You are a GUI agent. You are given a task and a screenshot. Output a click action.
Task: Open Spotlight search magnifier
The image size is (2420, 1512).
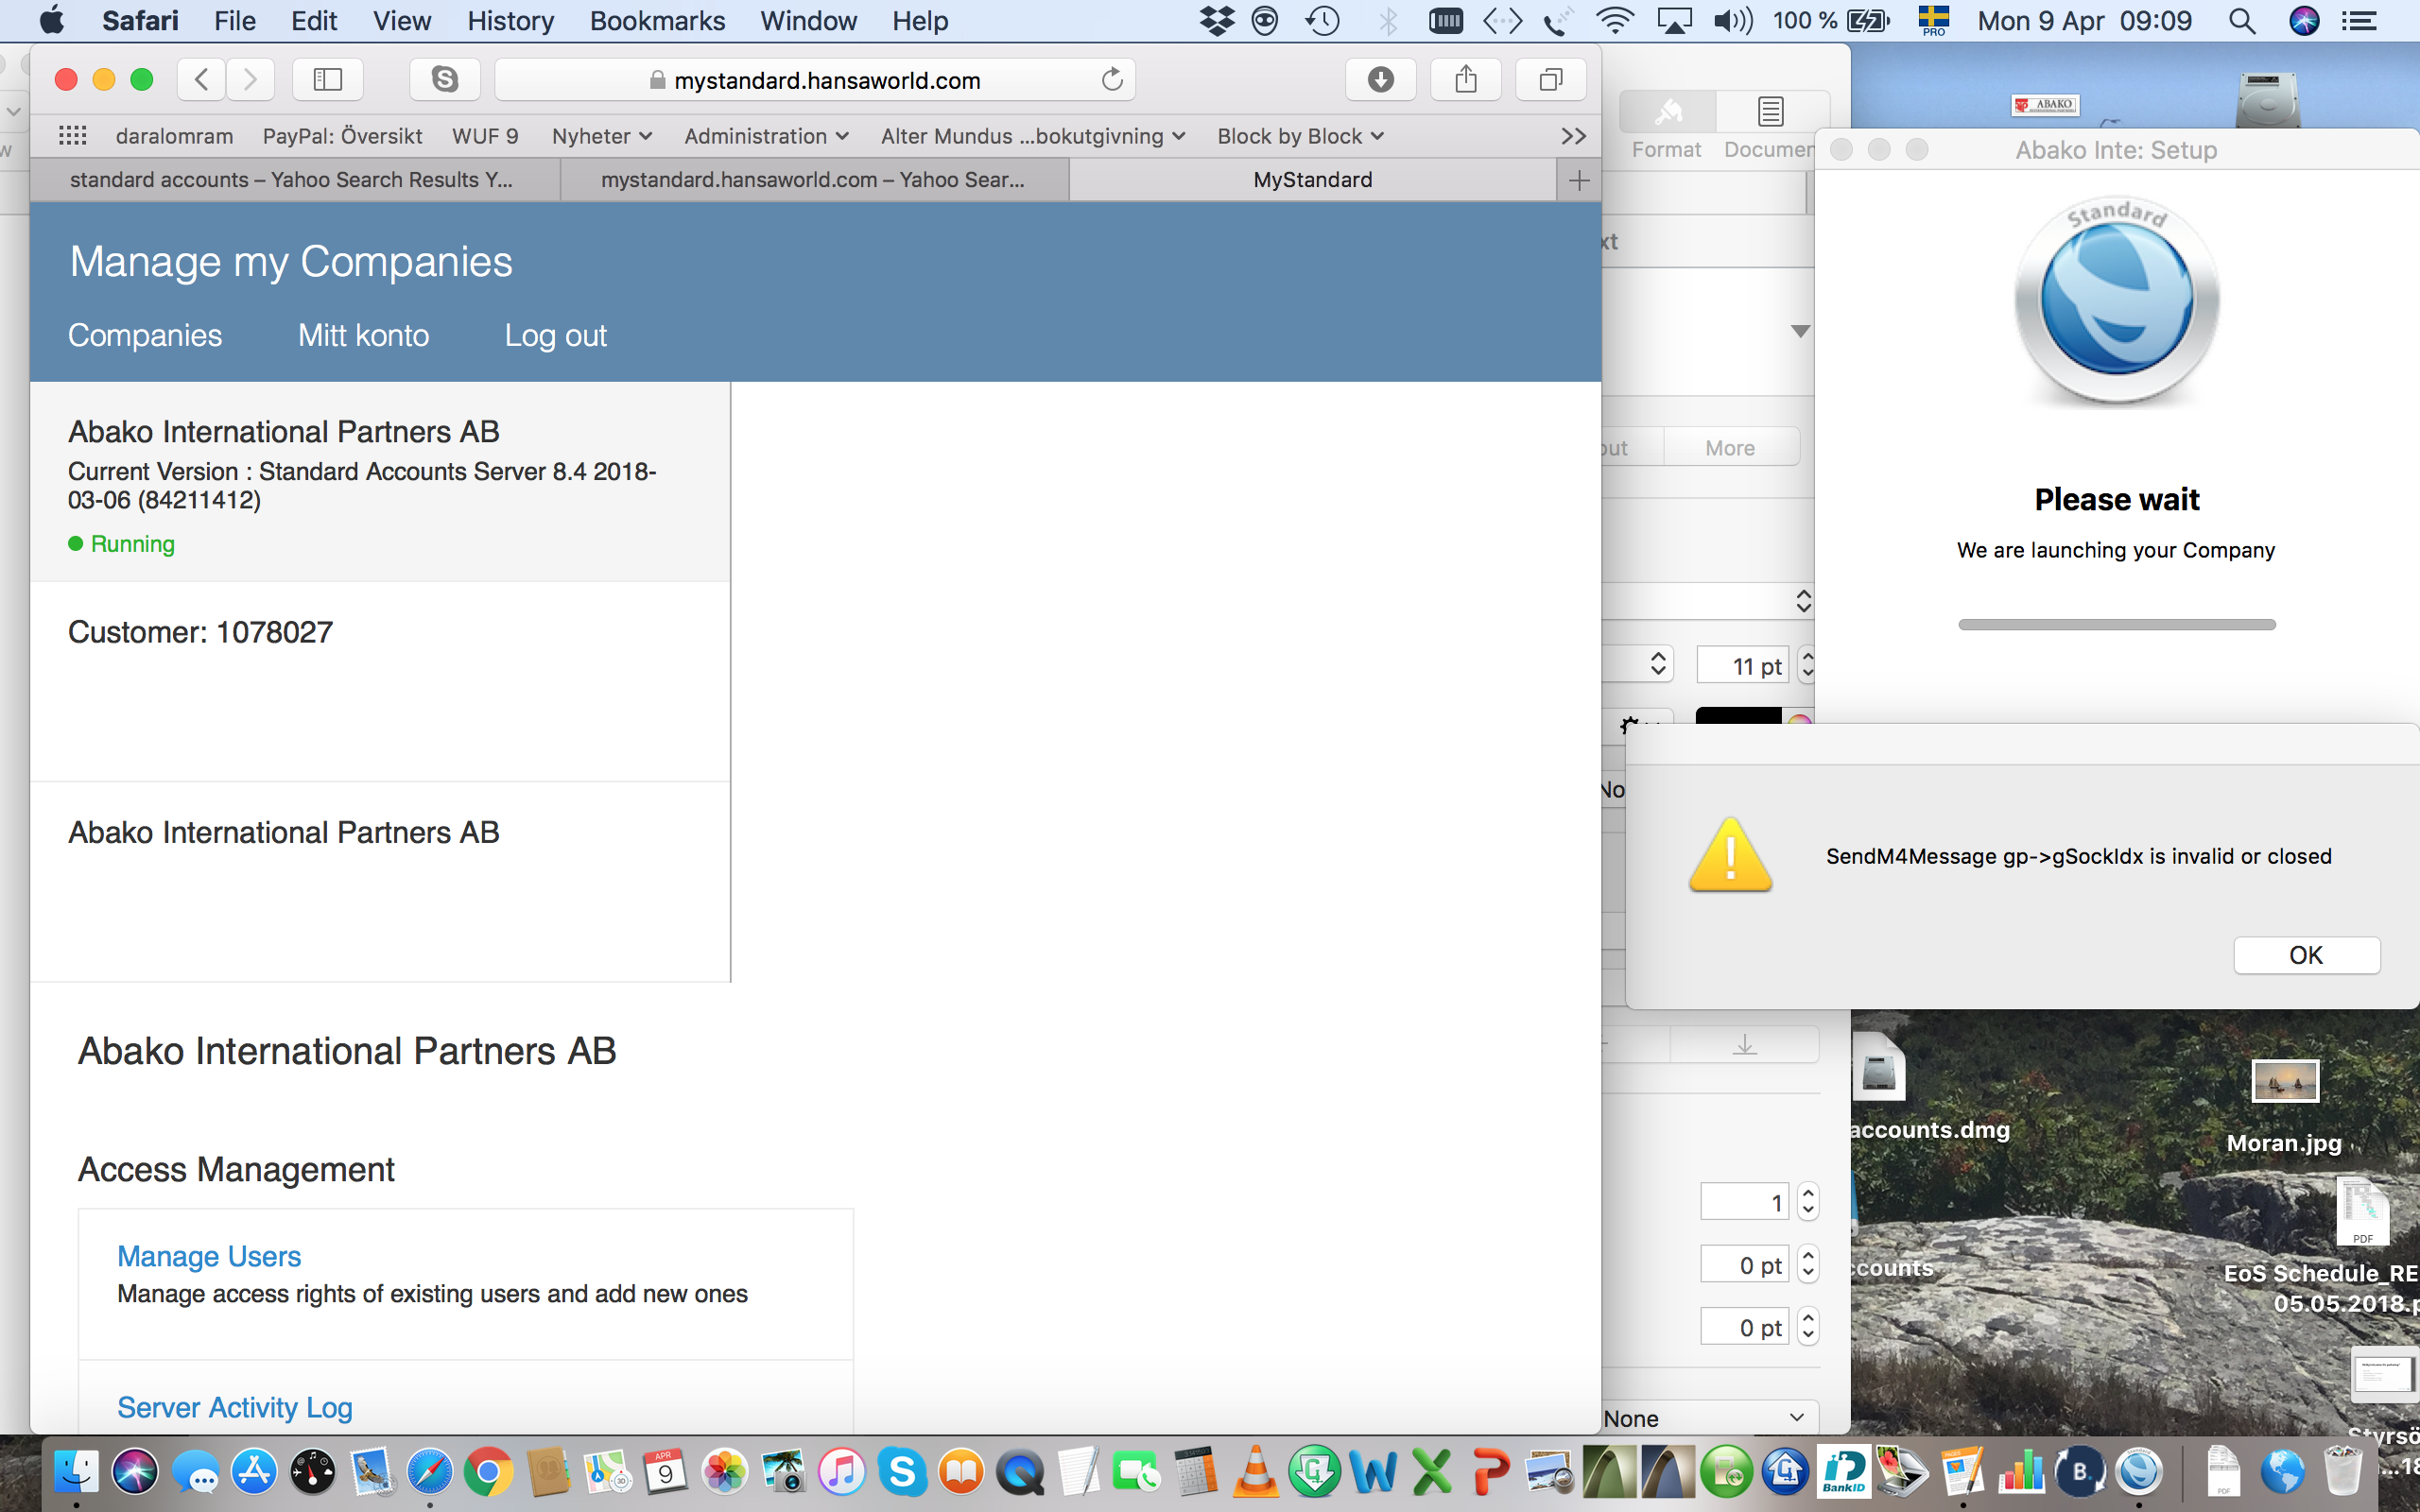click(2242, 21)
